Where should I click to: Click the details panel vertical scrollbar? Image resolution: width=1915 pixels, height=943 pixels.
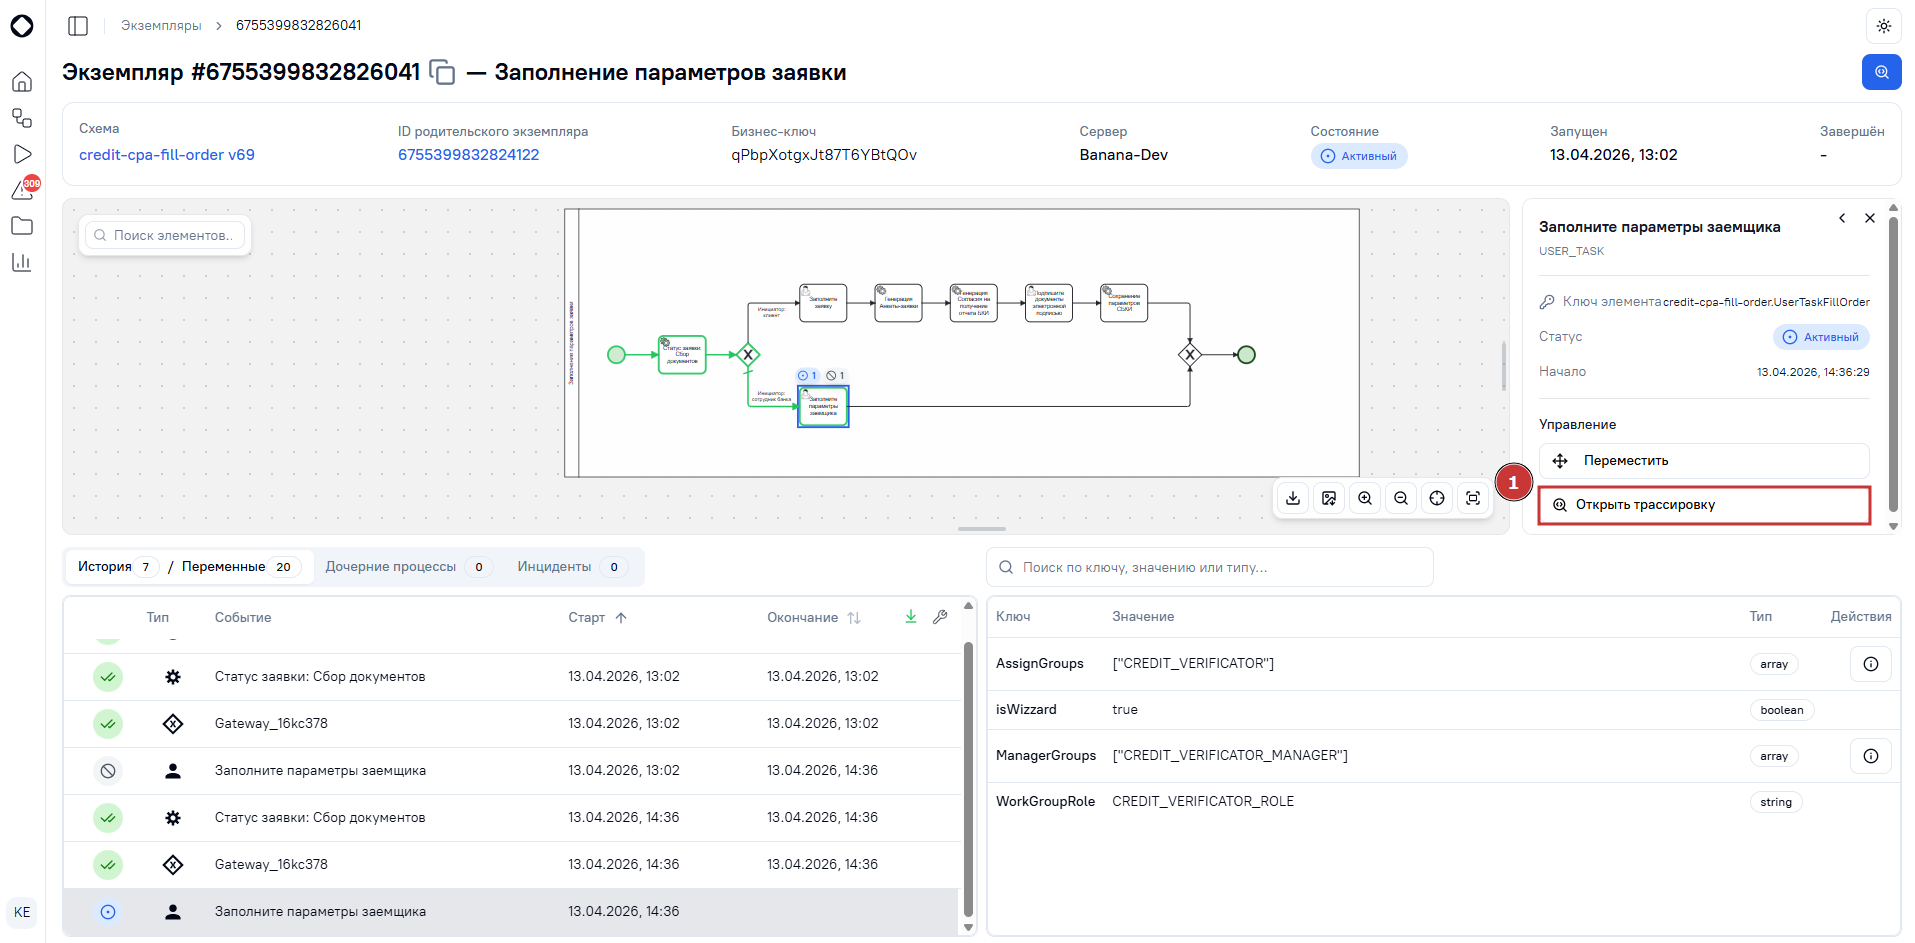(1892, 365)
